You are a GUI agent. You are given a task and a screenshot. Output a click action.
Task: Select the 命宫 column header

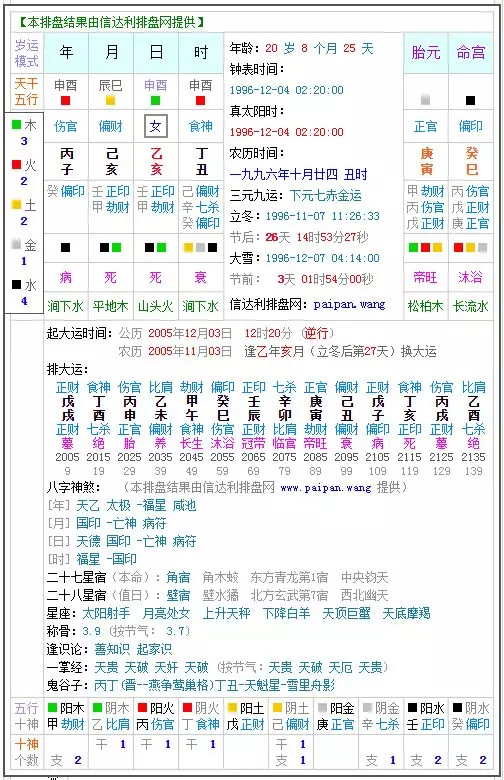pyautogui.click(x=471, y=52)
